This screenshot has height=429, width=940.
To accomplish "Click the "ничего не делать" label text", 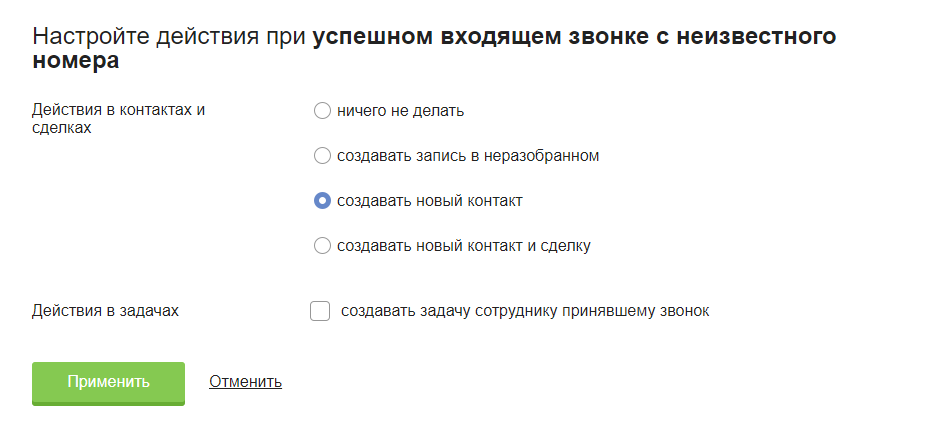I will pos(400,111).
